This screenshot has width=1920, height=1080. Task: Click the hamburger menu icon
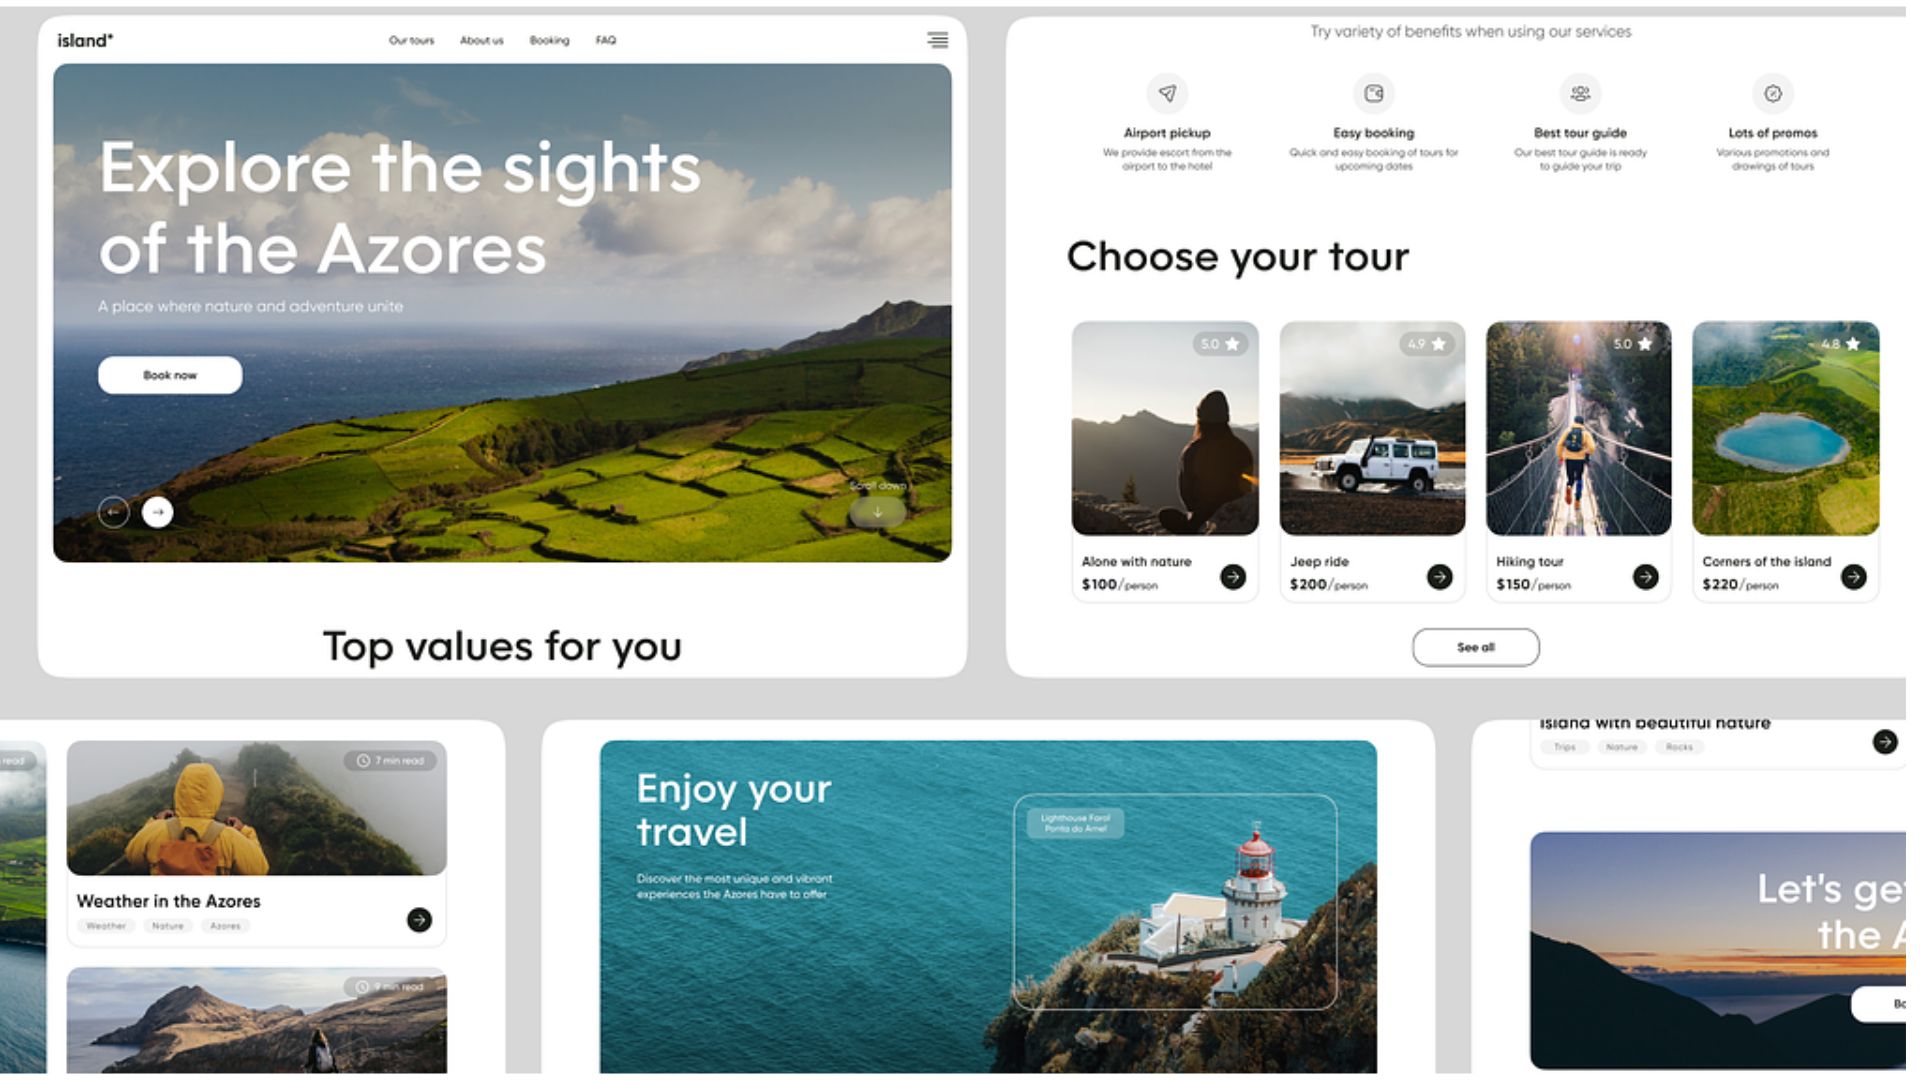pyautogui.click(x=938, y=40)
